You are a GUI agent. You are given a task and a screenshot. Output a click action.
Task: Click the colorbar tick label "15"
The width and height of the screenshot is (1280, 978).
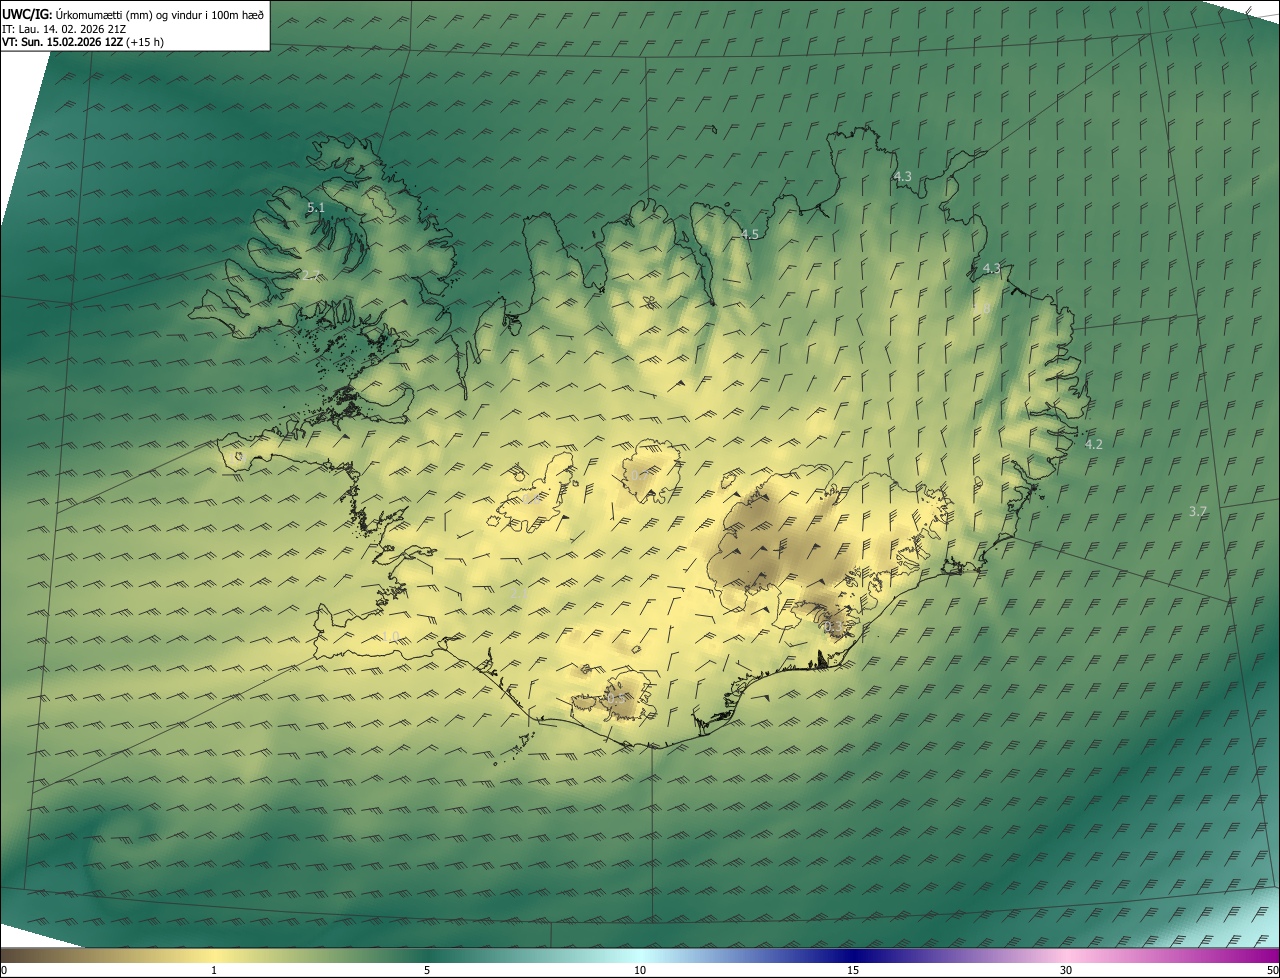(x=853, y=970)
